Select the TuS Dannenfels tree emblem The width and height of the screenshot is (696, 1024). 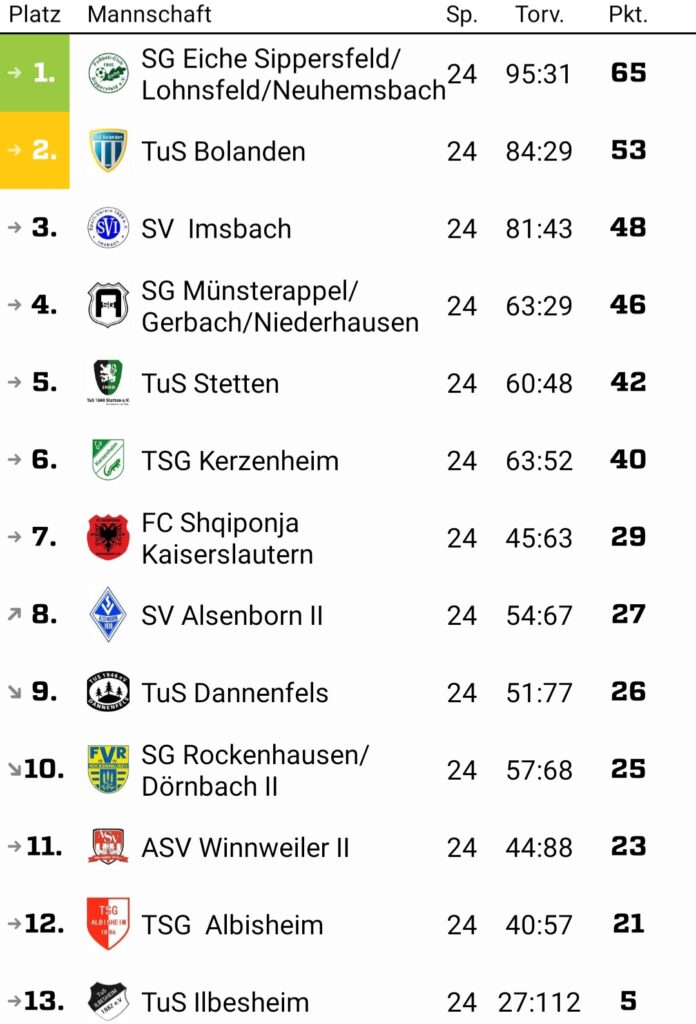(x=108, y=692)
